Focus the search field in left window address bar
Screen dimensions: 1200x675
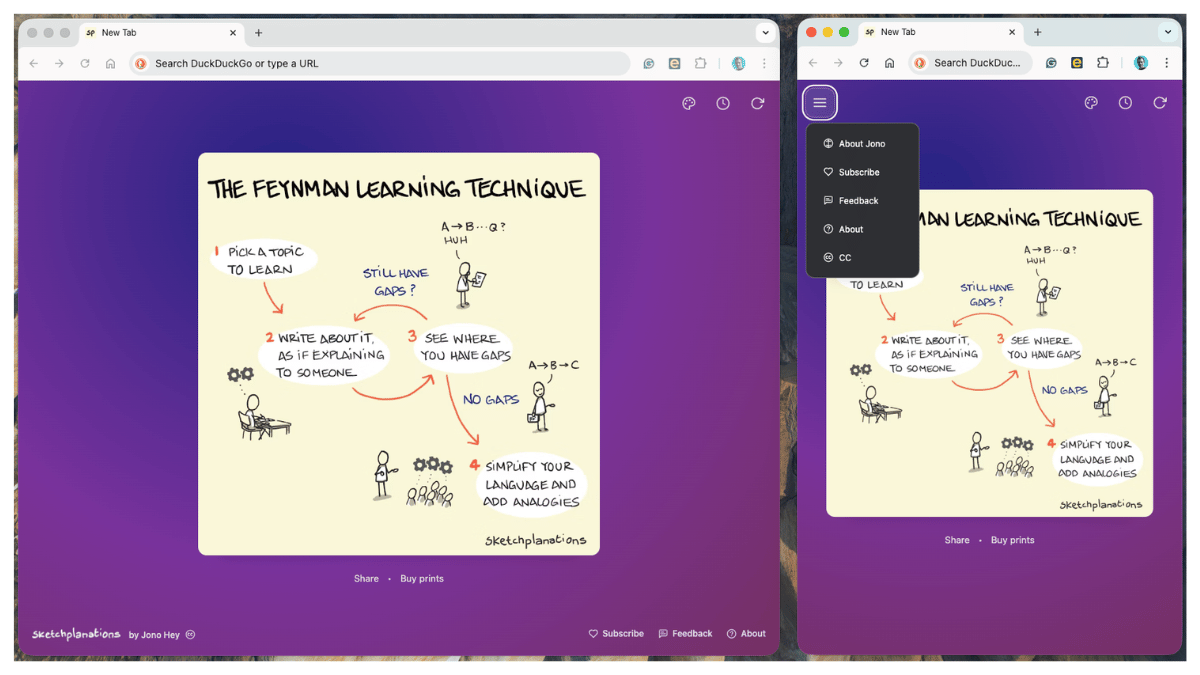pos(380,63)
